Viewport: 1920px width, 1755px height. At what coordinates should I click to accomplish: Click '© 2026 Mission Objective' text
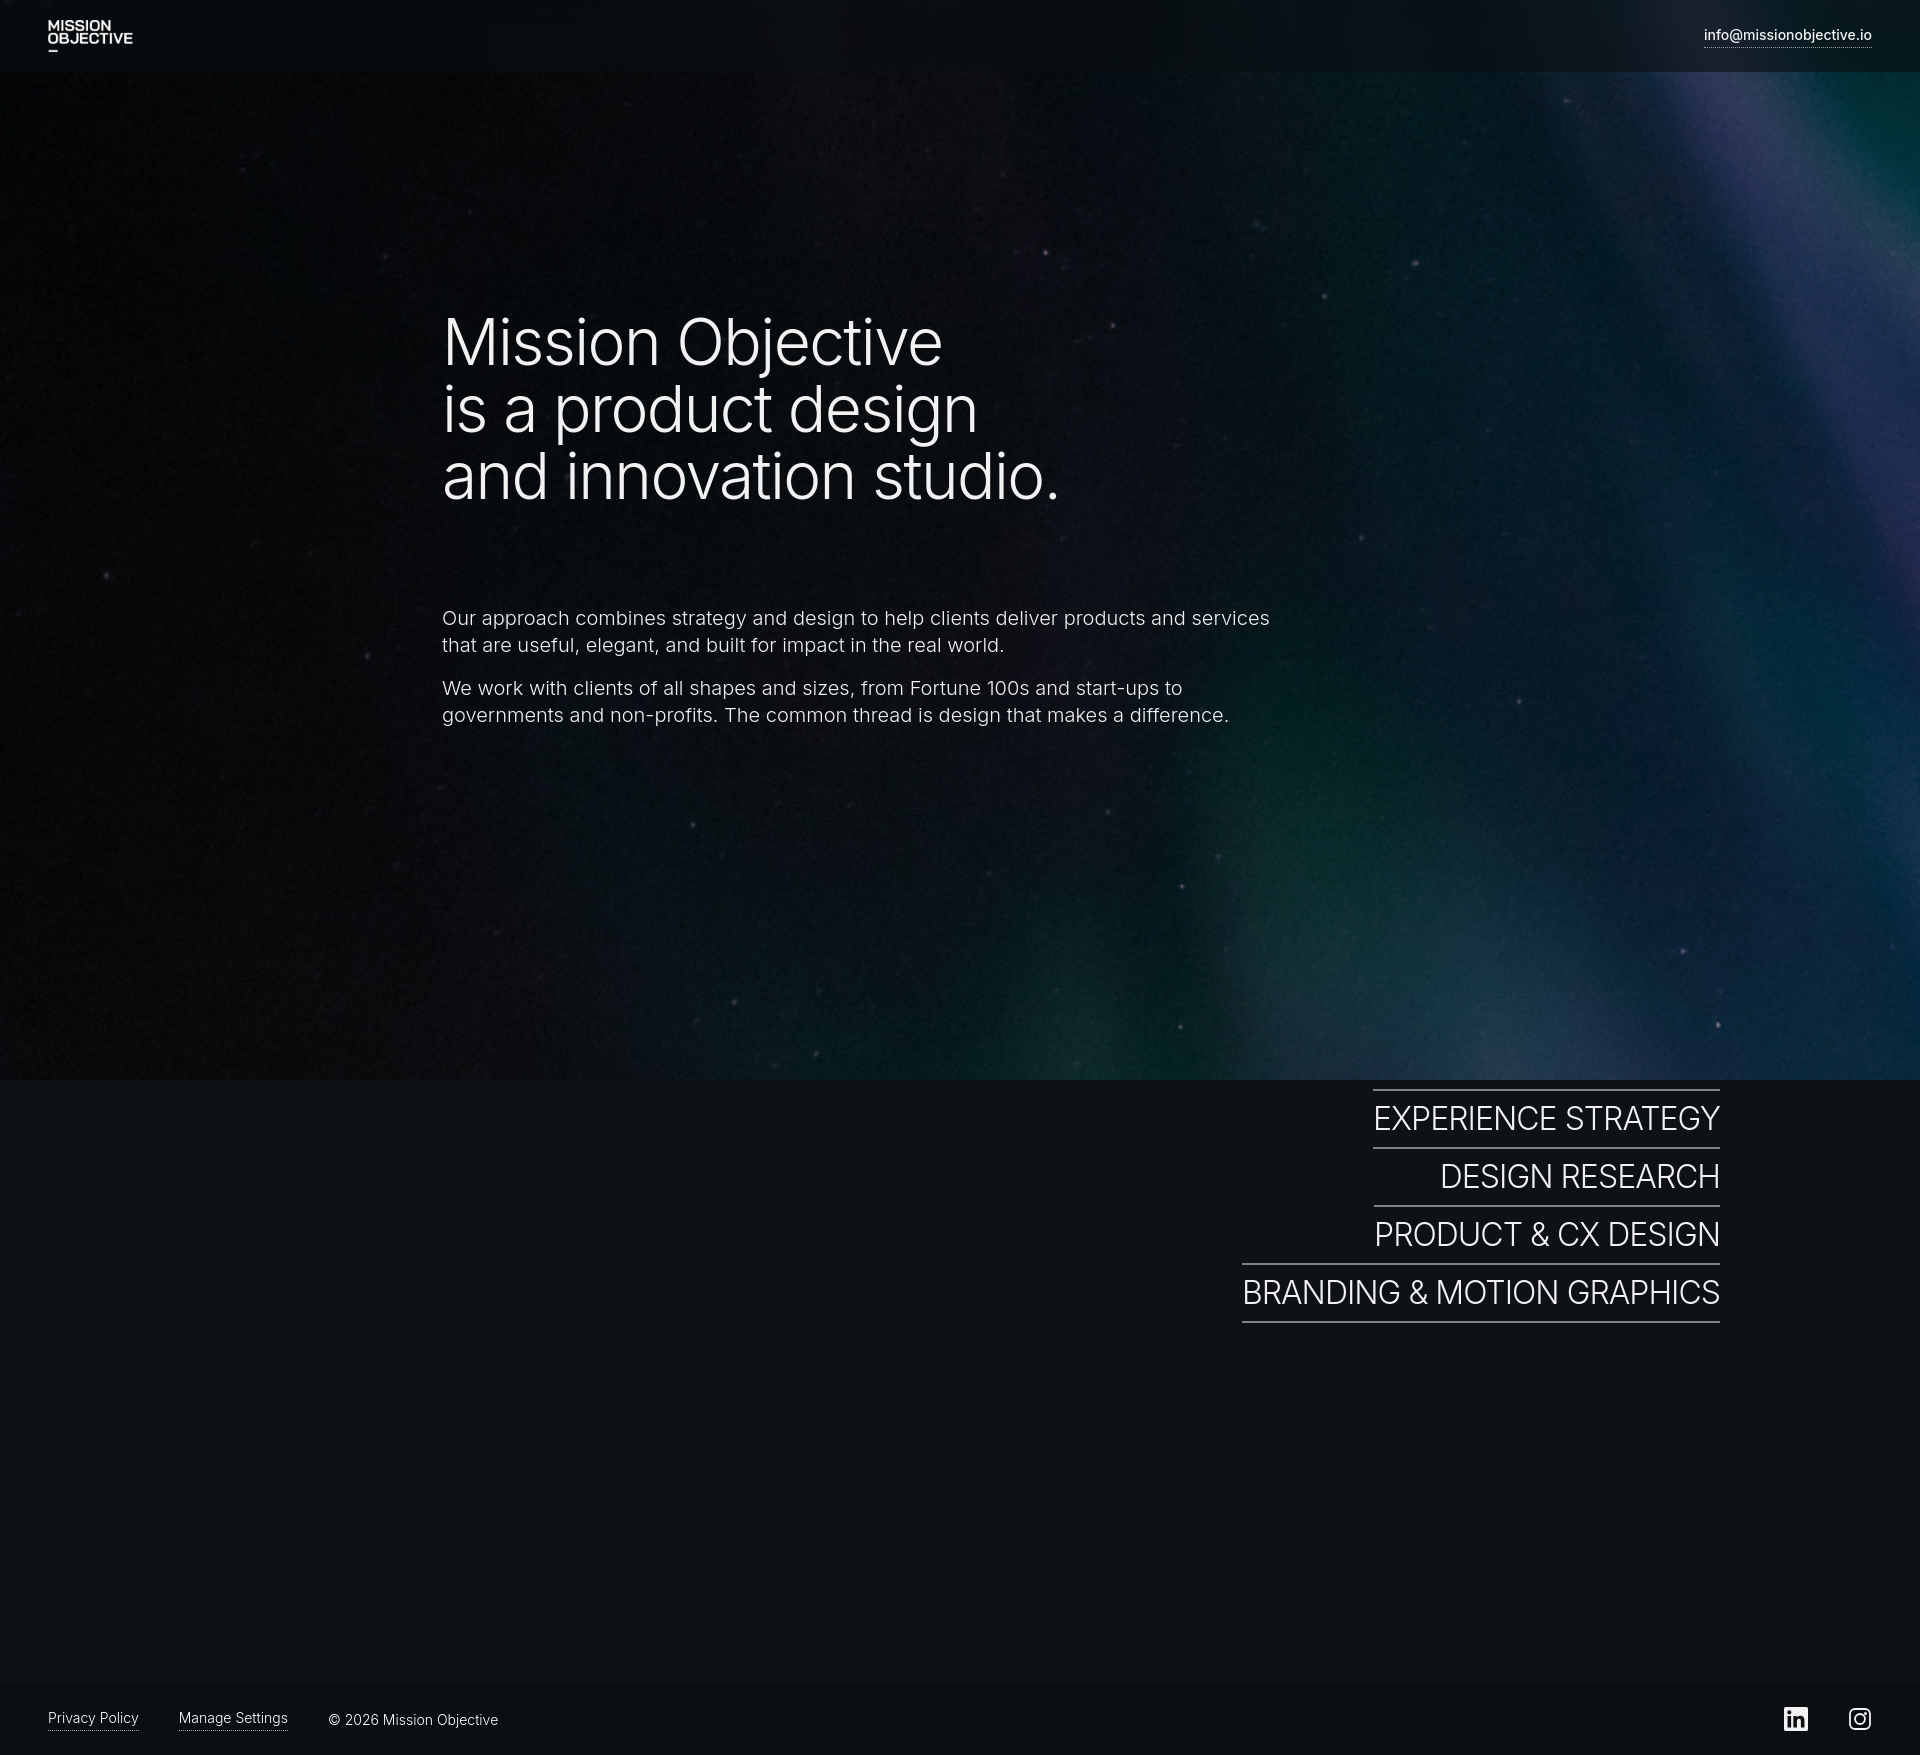click(413, 1720)
